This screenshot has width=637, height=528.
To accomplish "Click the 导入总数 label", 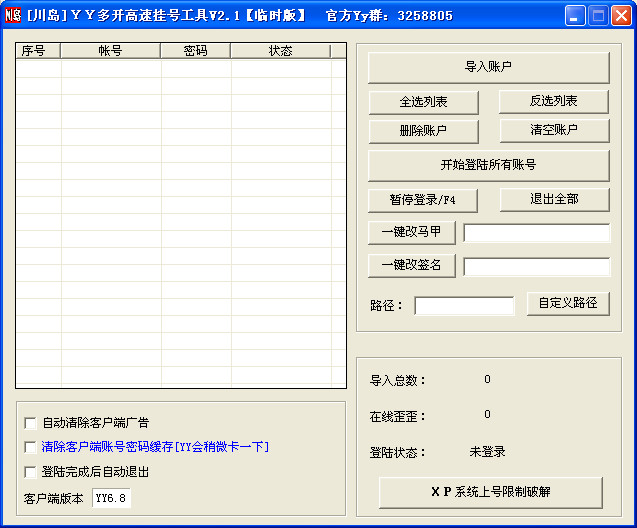I will click(397, 381).
